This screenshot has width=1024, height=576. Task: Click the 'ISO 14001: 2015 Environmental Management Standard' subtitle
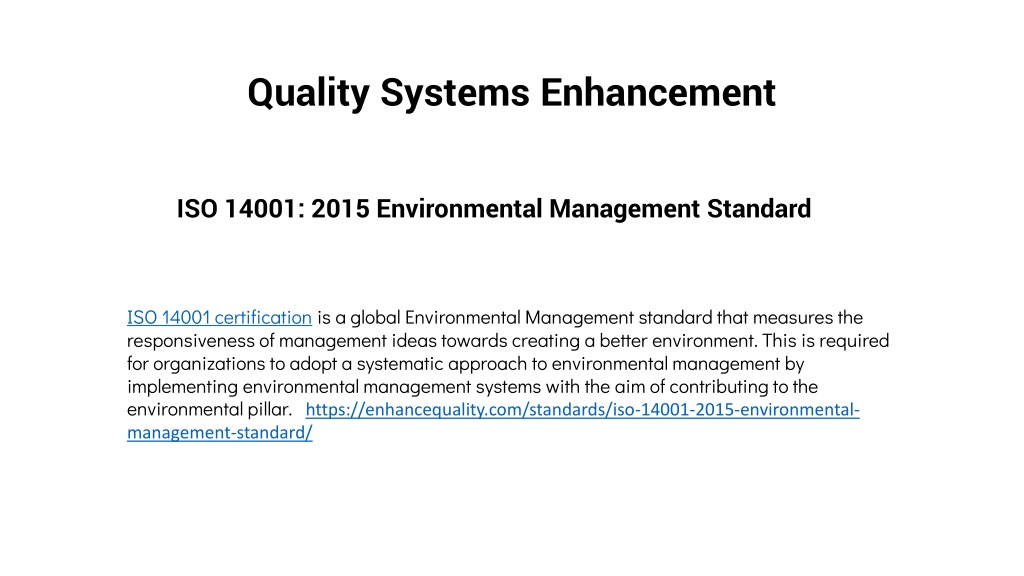pos(494,209)
